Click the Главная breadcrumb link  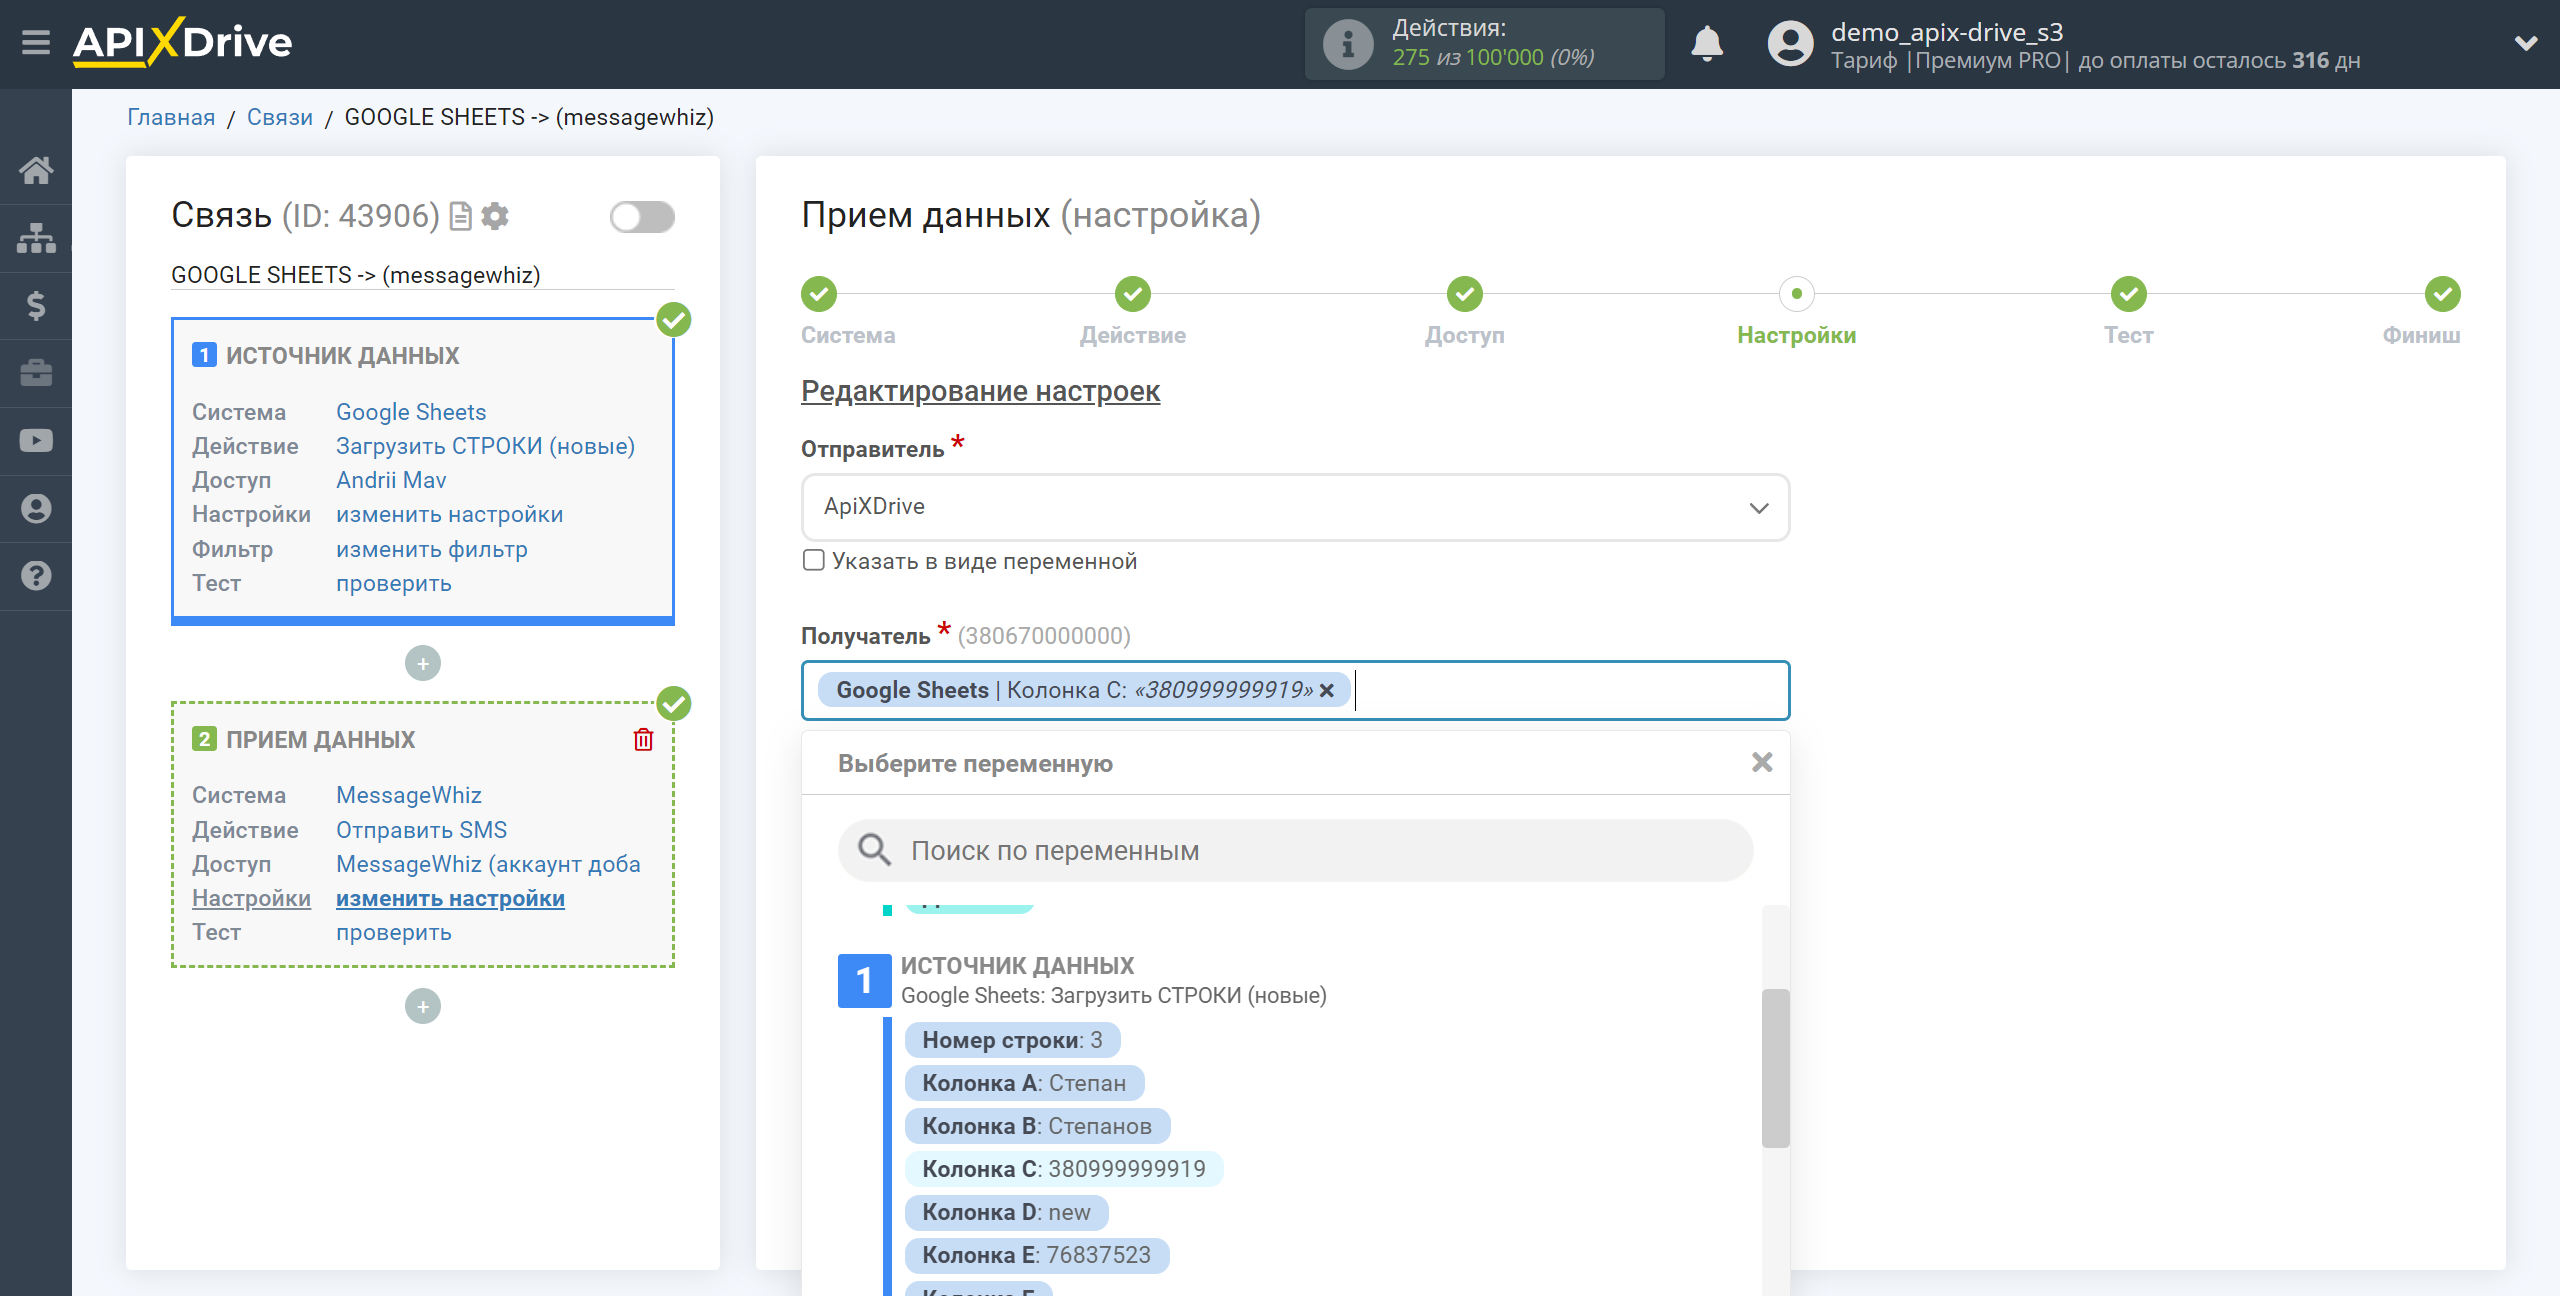[171, 117]
